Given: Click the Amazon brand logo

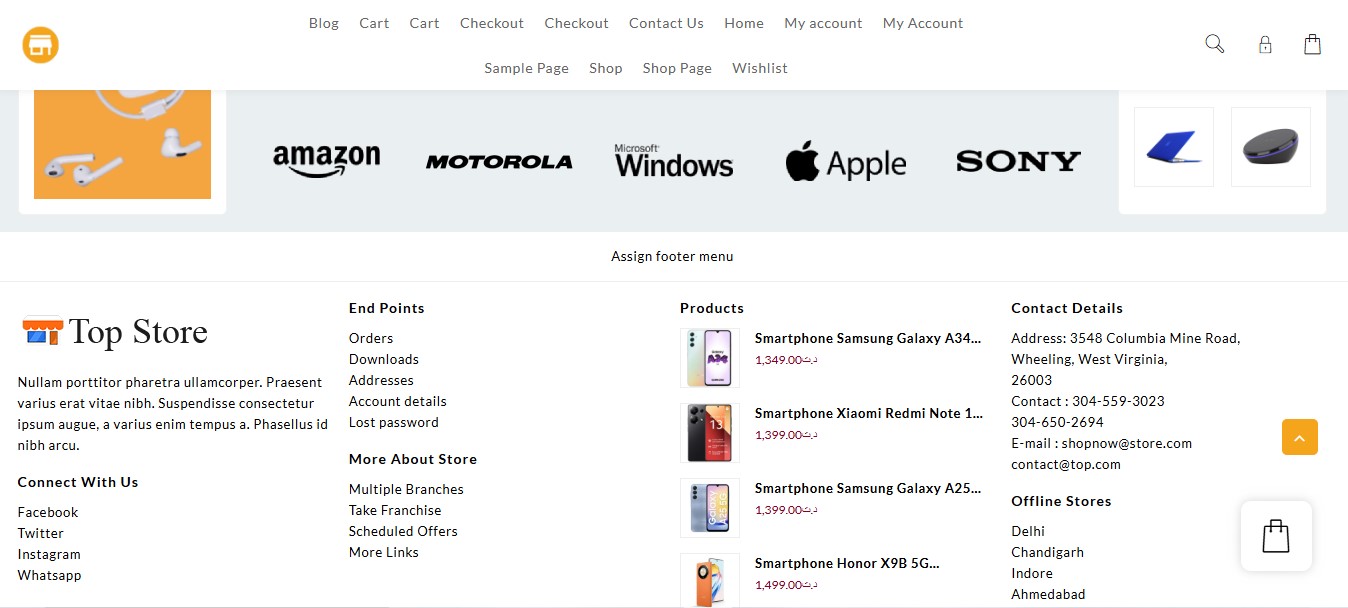Looking at the screenshot, I should [x=327, y=158].
